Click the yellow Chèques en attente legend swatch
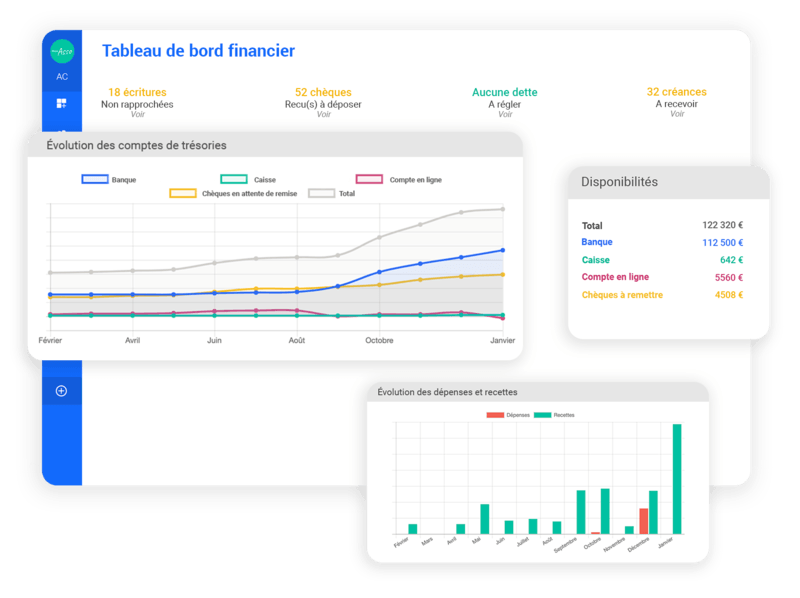Image resolution: width=800 pixels, height=598 pixels. coord(183,193)
